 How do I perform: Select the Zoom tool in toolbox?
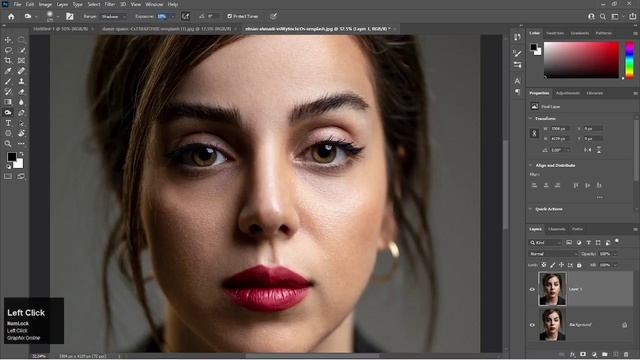point(8,144)
